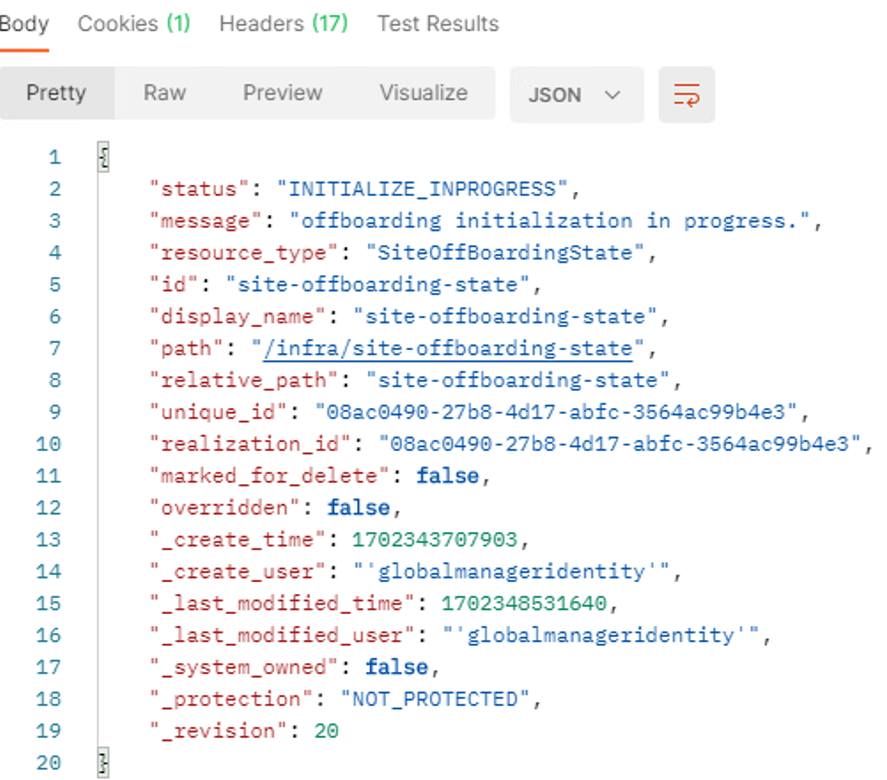Click the "NOT_PROTECTED" value
Viewport: 887px width, 780px height.
pos(435,700)
